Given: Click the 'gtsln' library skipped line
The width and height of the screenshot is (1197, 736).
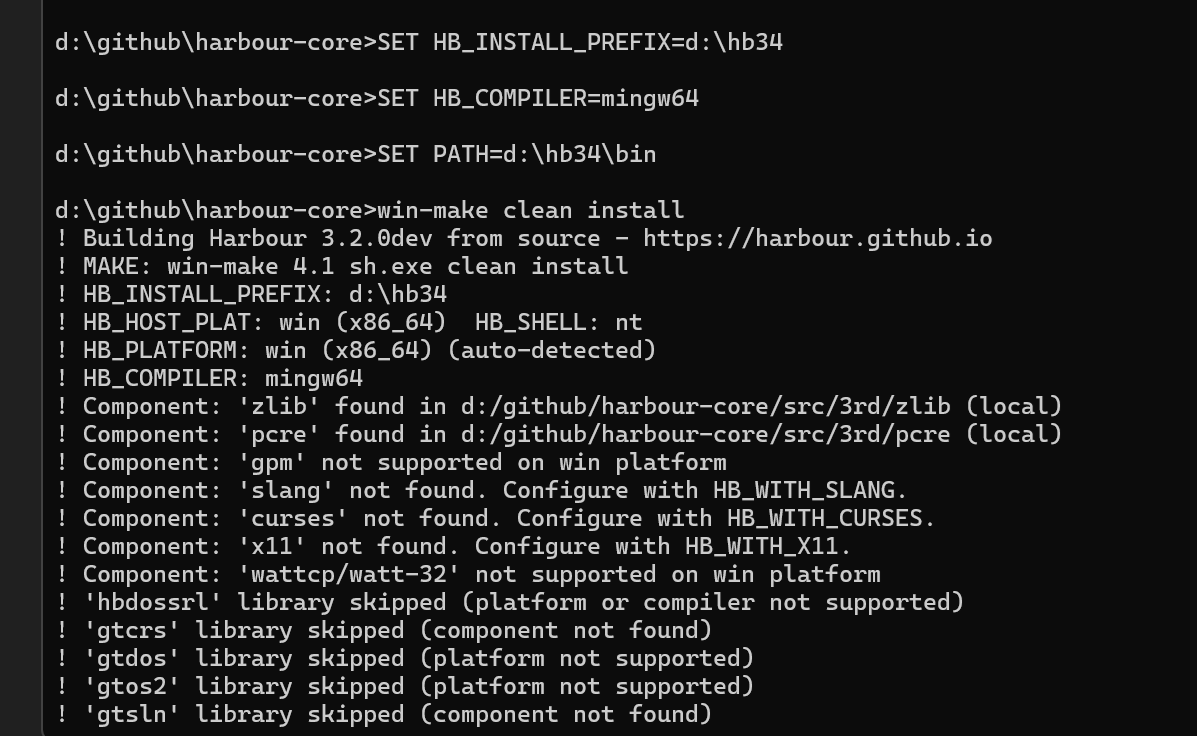Looking at the screenshot, I should (397, 714).
